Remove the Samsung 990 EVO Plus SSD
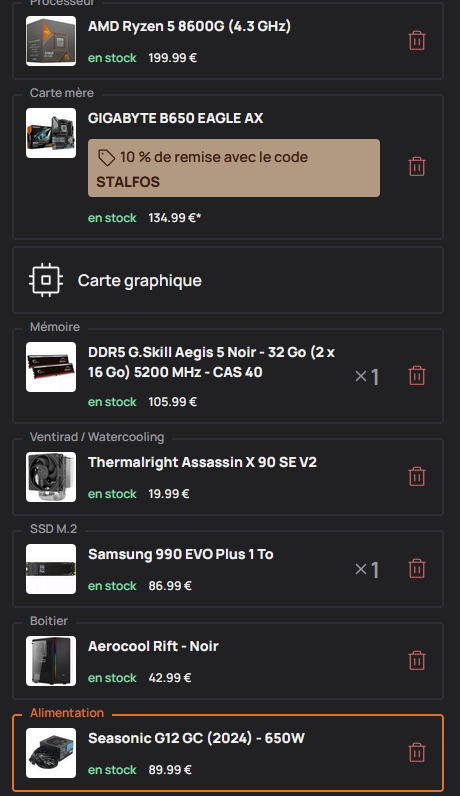Image resolution: width=460 pixels, height=796 pixels. (x=417, y=569)
